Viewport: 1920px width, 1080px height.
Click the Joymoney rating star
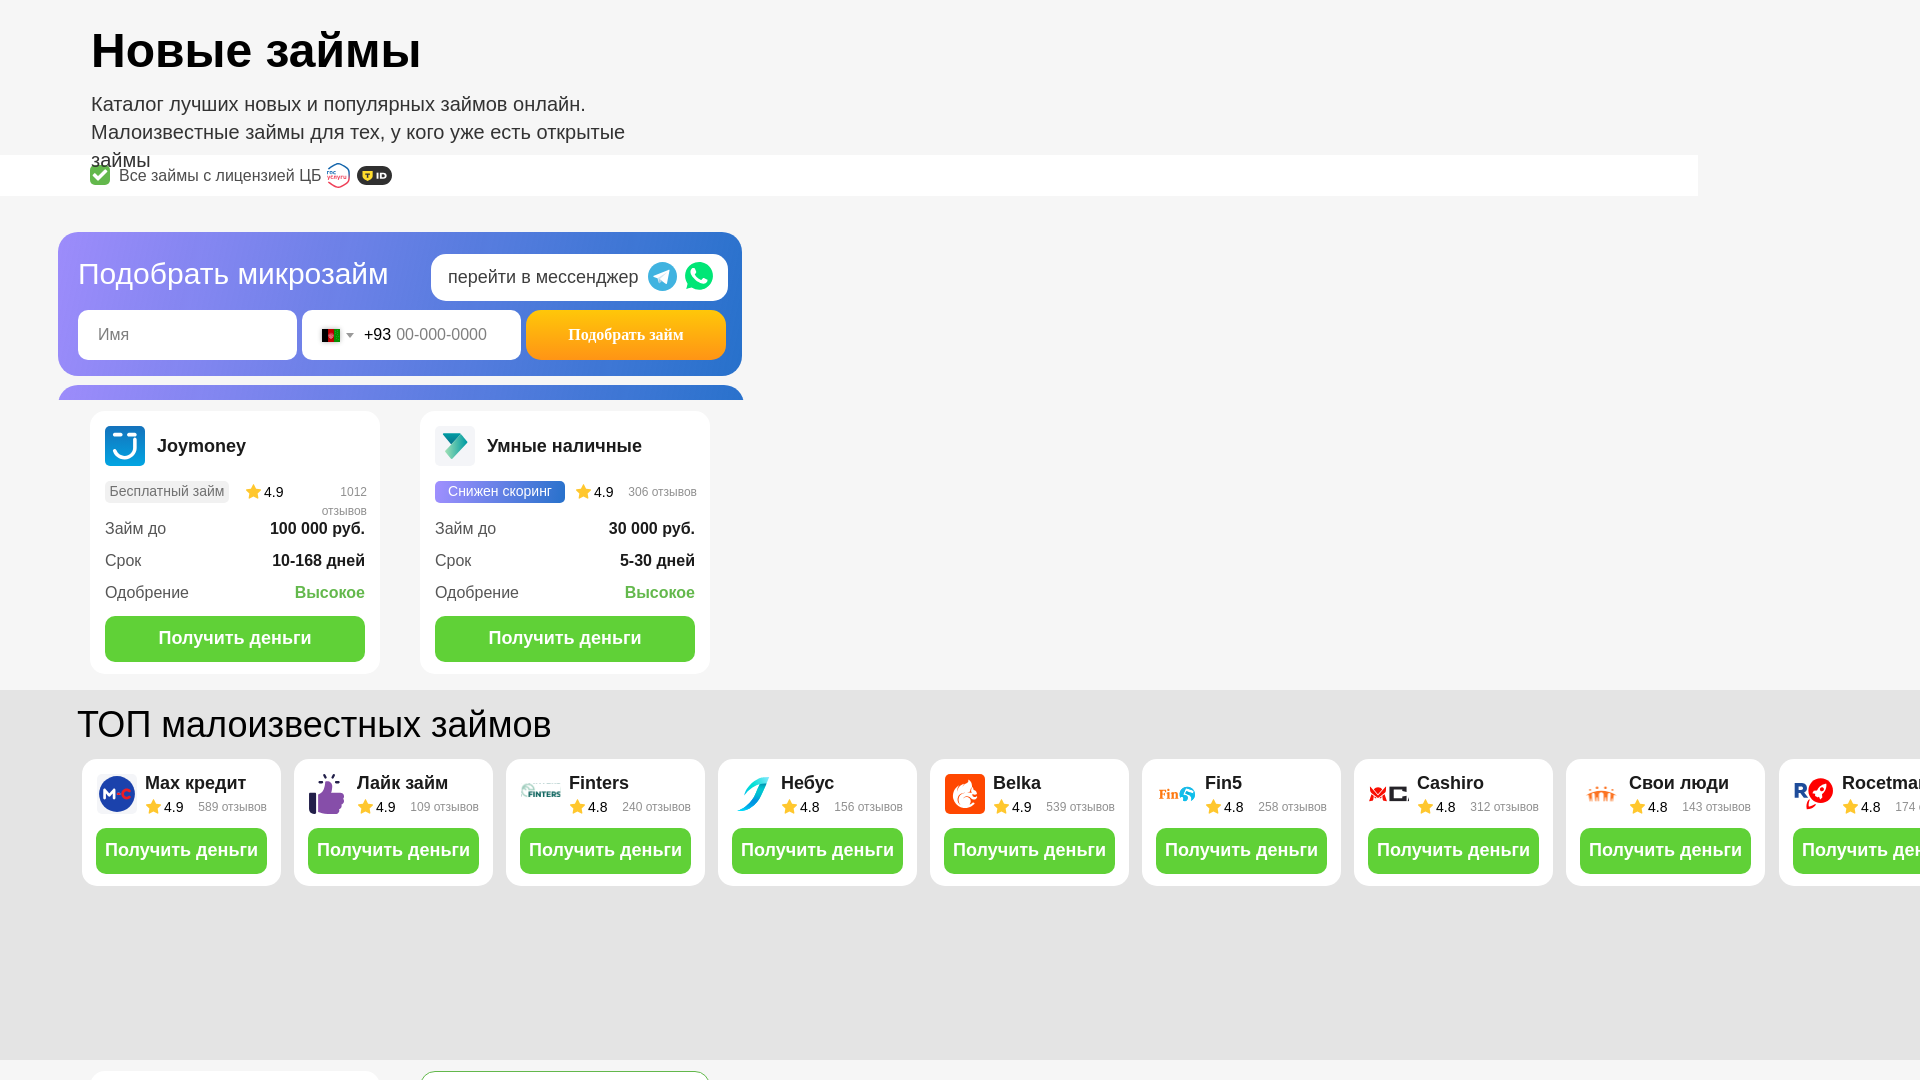(x=253, y=492)
